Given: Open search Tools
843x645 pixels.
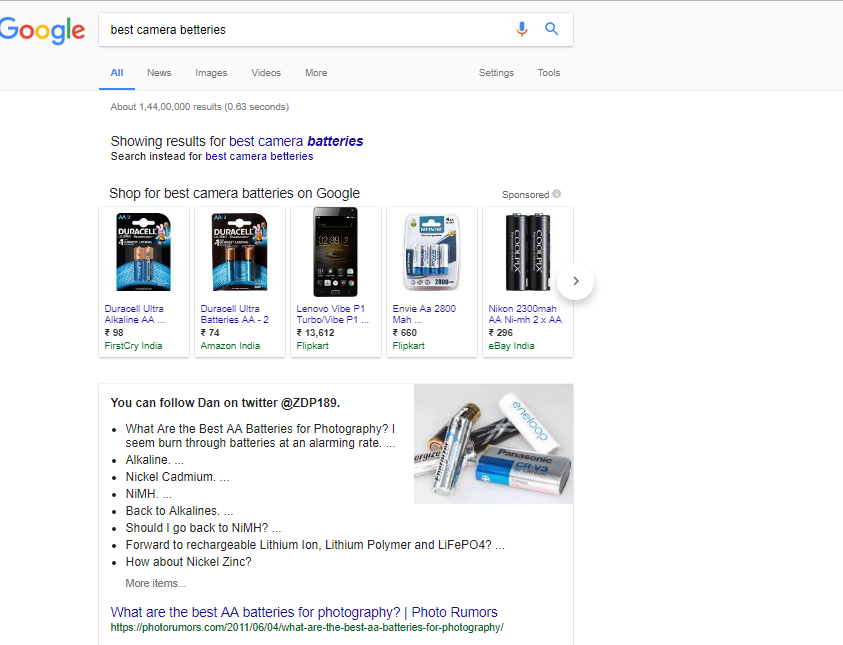Looking at the screenshot, I should 549,73.
